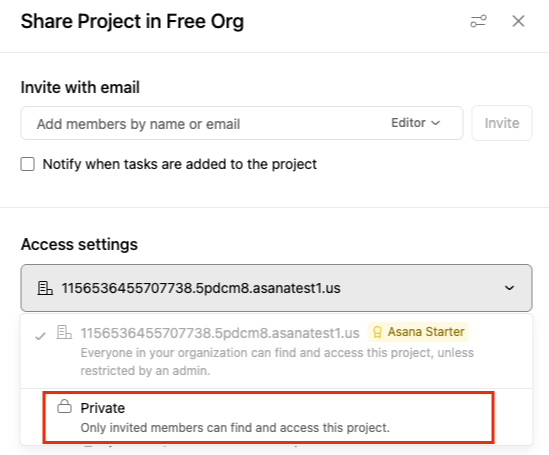
Task: Expand the Access settings dropdown chevron
Action: click(509, 288)
